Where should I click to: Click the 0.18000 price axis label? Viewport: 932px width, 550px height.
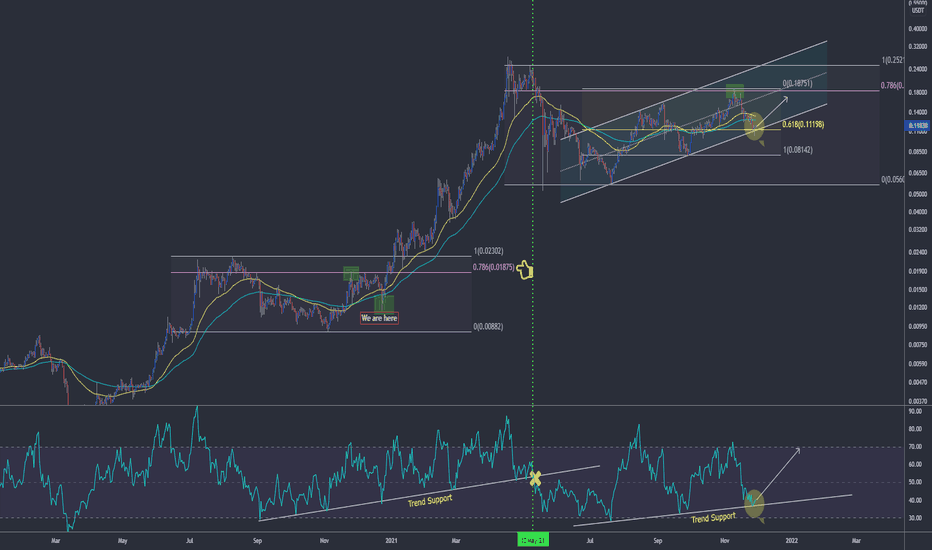(918, 92)
